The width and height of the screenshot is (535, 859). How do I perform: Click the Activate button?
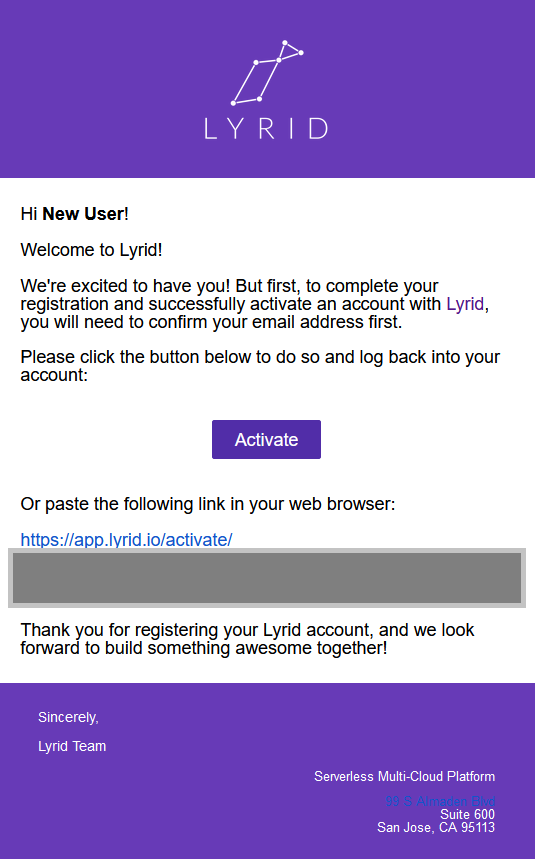tap(266, 439)
